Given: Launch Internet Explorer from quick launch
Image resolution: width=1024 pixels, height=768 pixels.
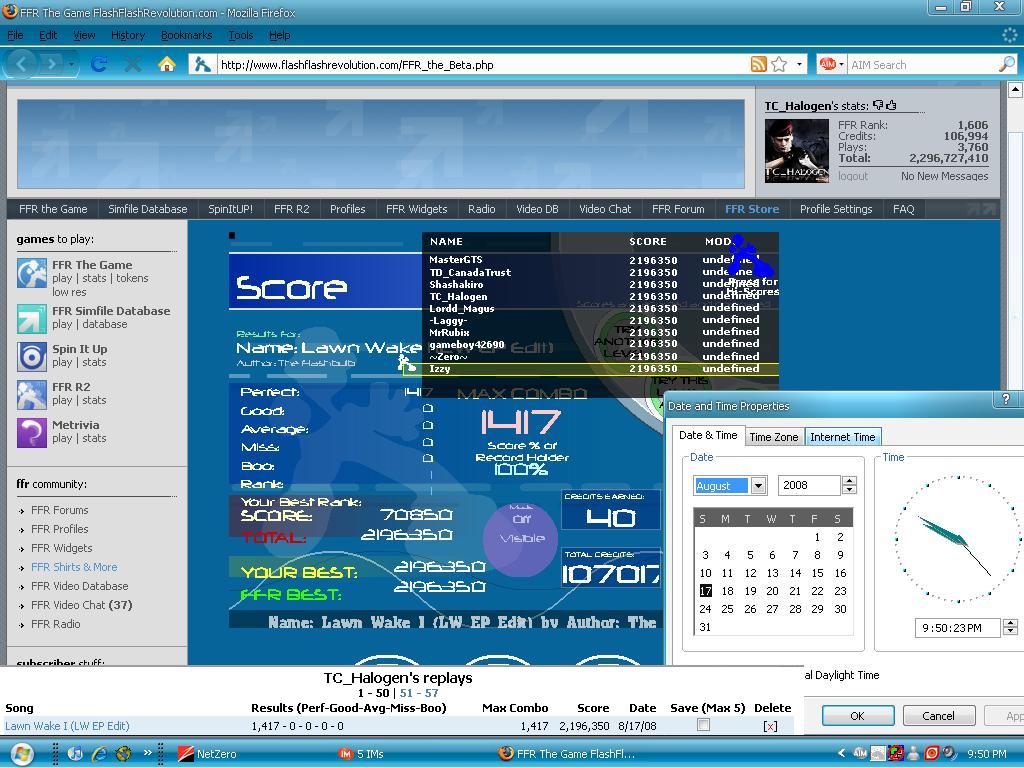Looking at the screenshot, I should coord(99,754).
